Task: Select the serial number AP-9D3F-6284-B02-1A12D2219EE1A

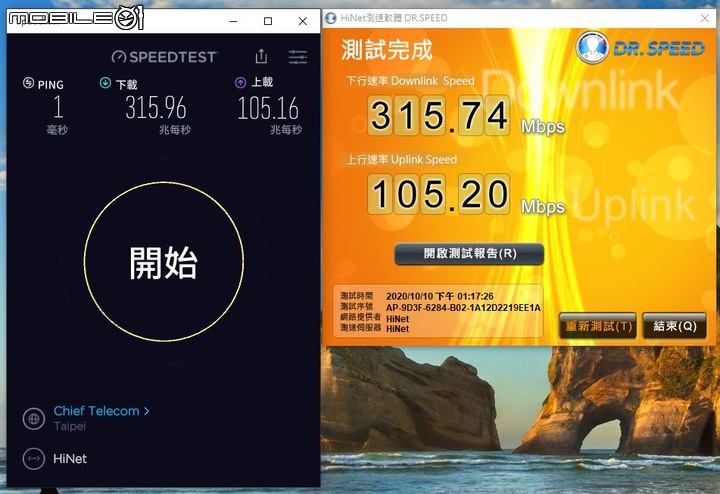Action: pos(463,308)
